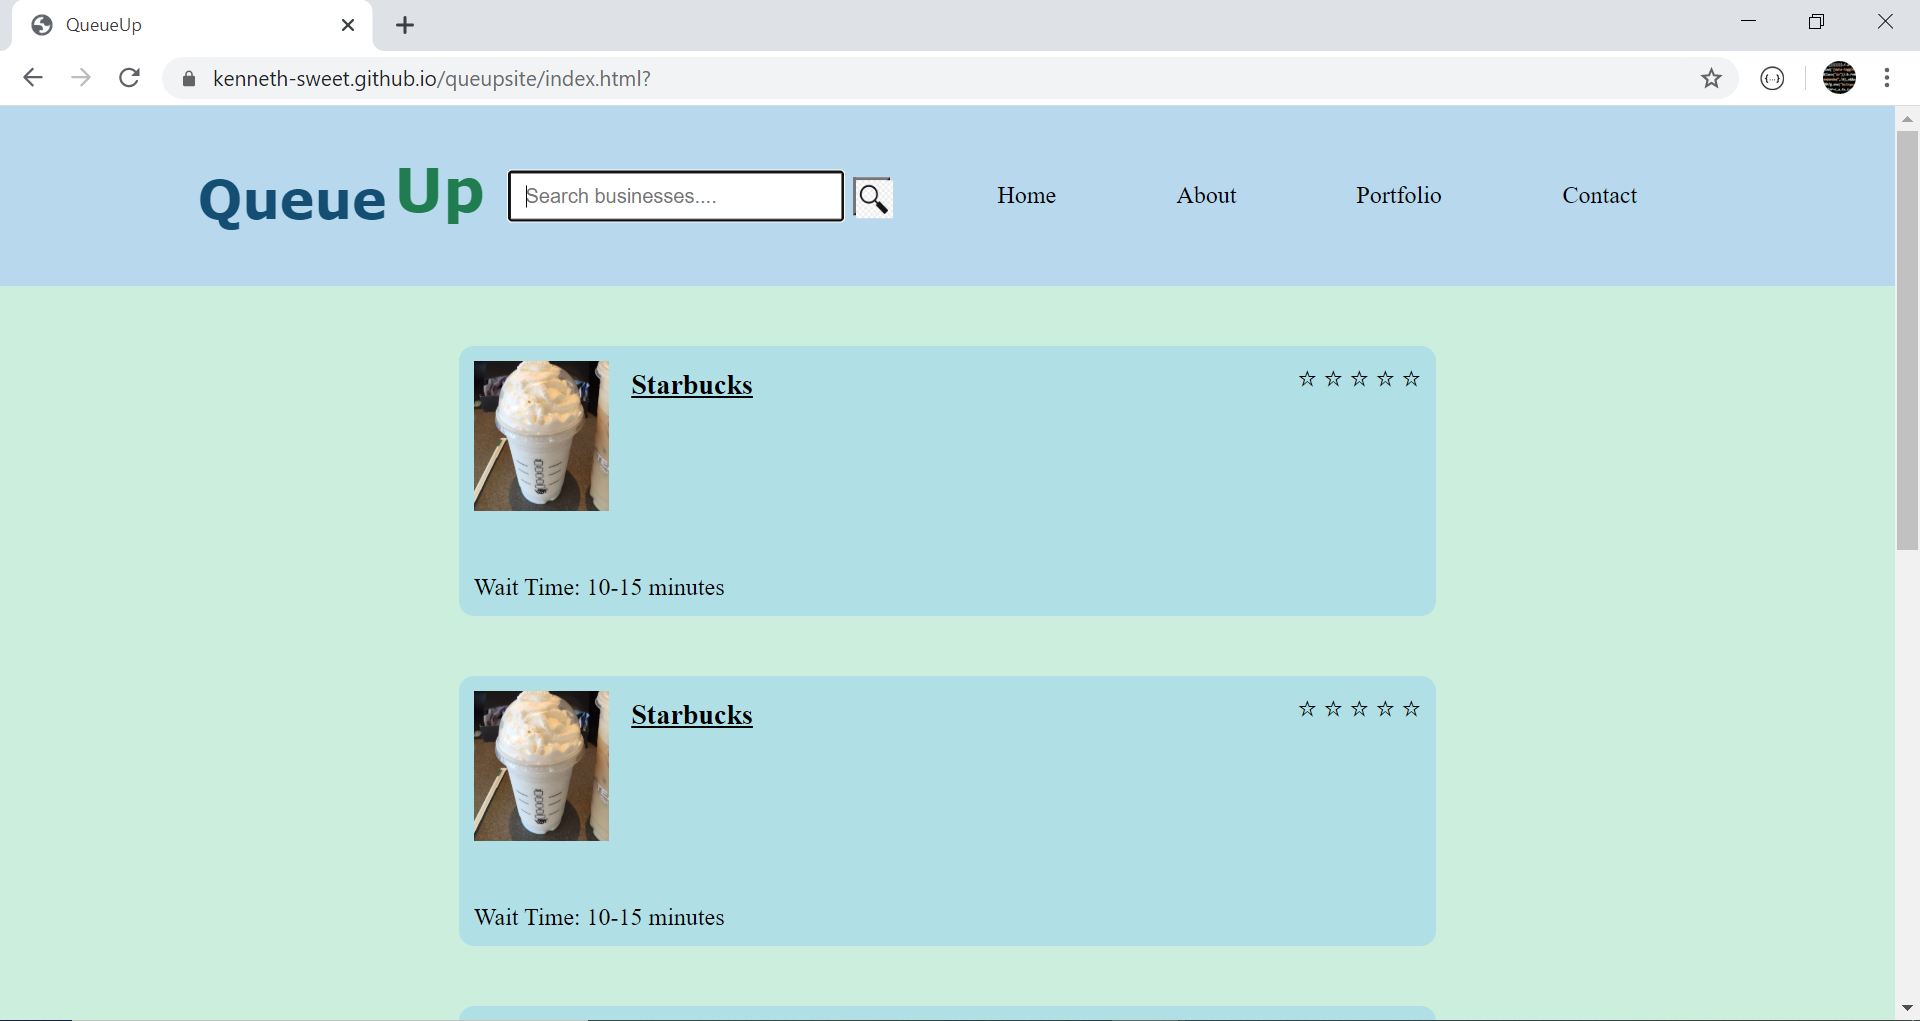Close the QueueUp tab
1920x1021 pixels.
(x=348, y=25)
